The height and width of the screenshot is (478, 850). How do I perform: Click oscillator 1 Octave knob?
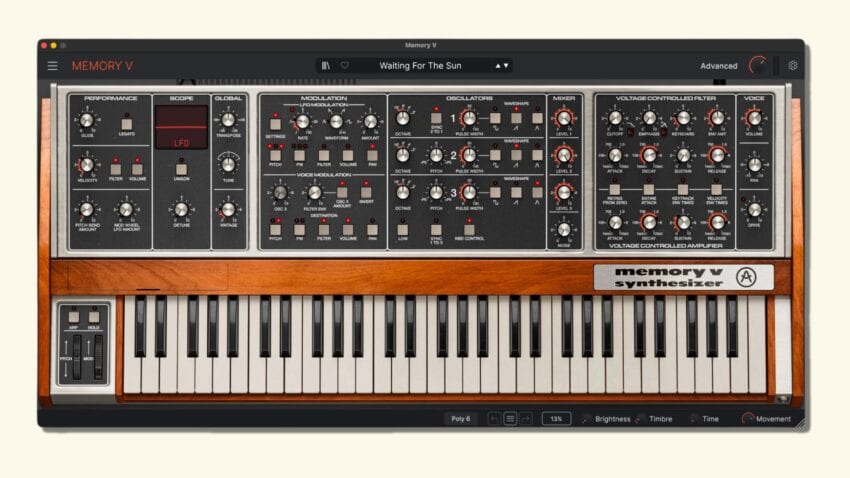[x=402, y=118]
